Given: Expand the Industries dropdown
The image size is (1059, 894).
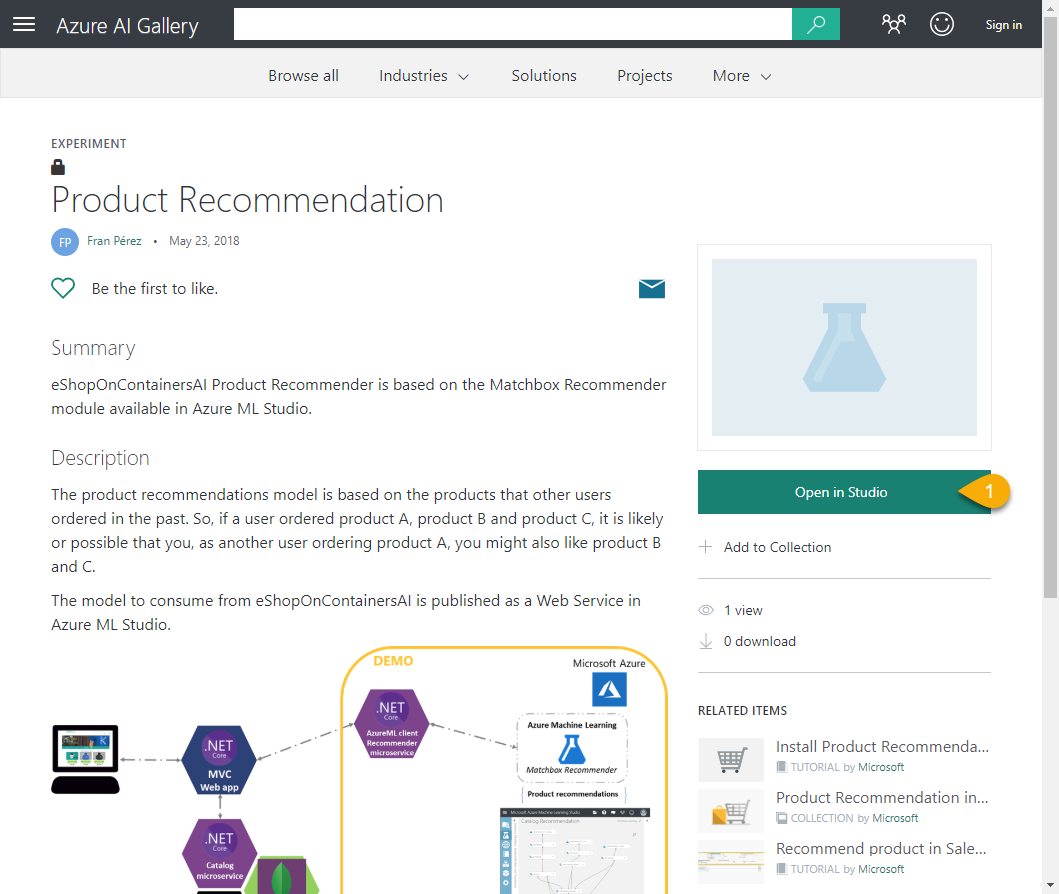Looking at the screenshot, I should [x=423, y=76].
